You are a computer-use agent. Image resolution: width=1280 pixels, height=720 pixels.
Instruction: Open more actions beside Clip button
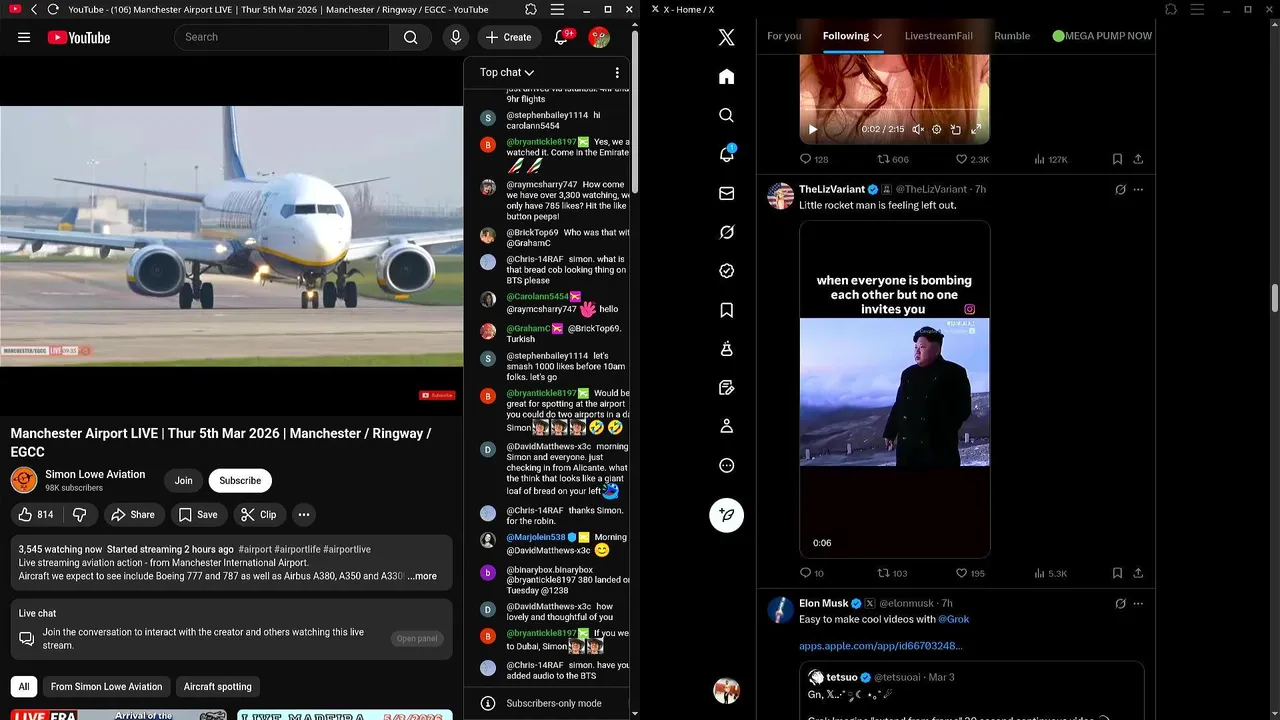[x=303, y=515]
